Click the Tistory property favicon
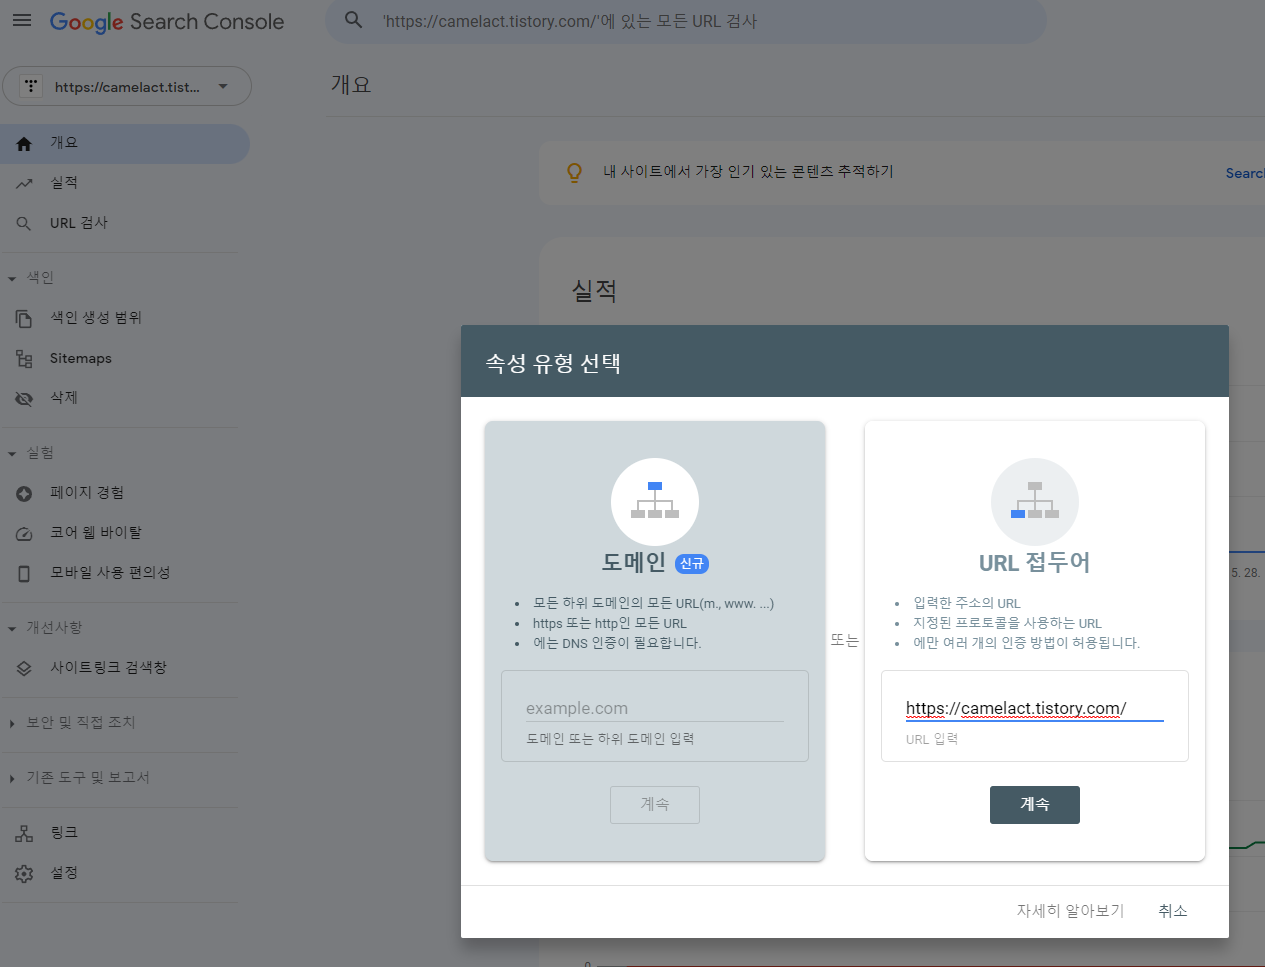Viewport: 1265px width, 967px height. [x=31, y=87]
